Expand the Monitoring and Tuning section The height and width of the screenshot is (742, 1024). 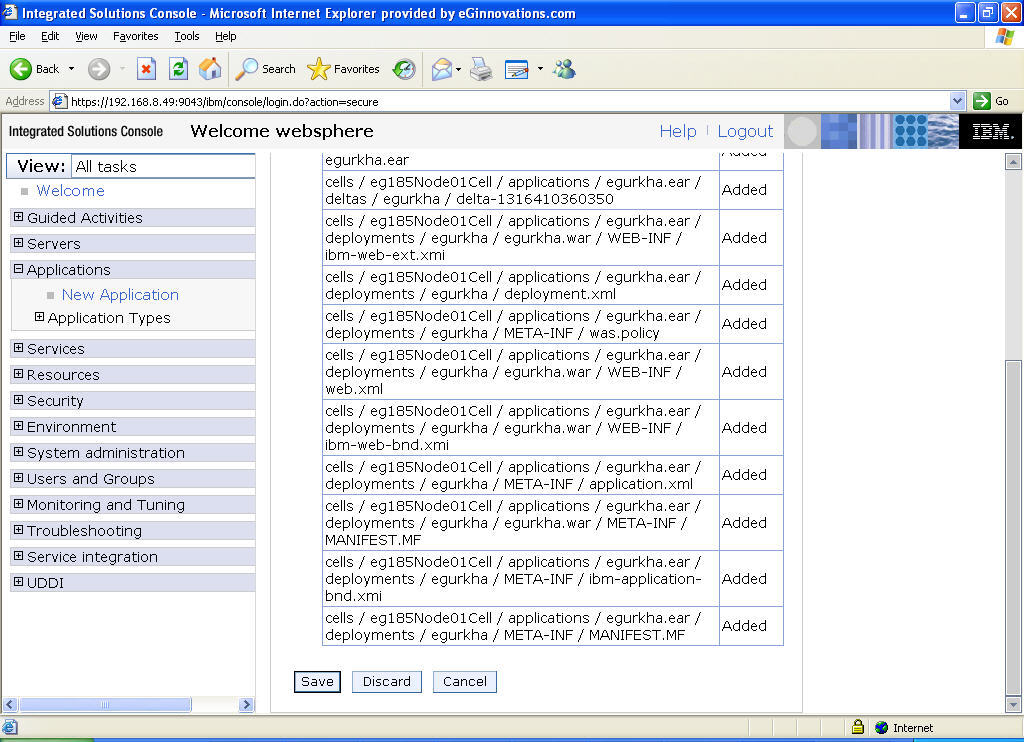18,504
